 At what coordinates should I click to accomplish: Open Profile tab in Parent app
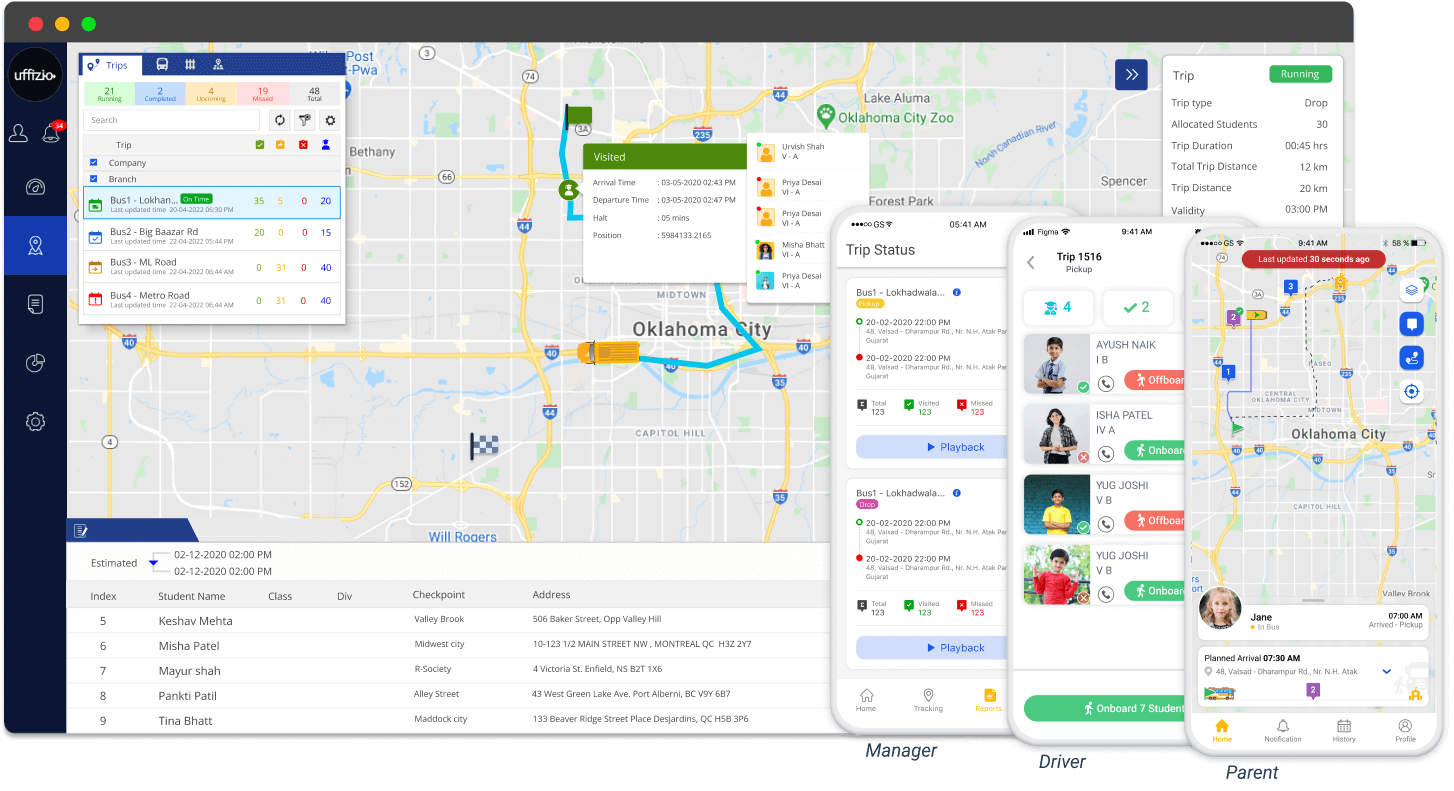pyautogui.click(x=1405, y=731)
